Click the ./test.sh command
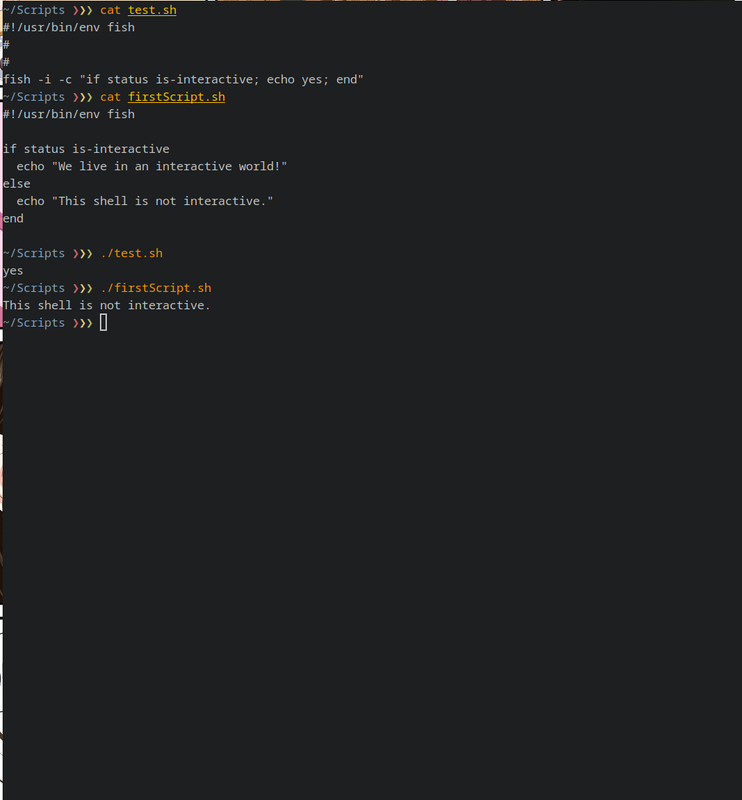742x800 pixels. tap(132, 254)
